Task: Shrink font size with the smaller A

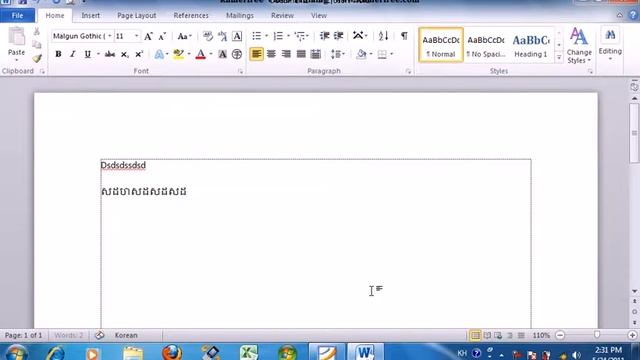Action: [x=162, y=36]
